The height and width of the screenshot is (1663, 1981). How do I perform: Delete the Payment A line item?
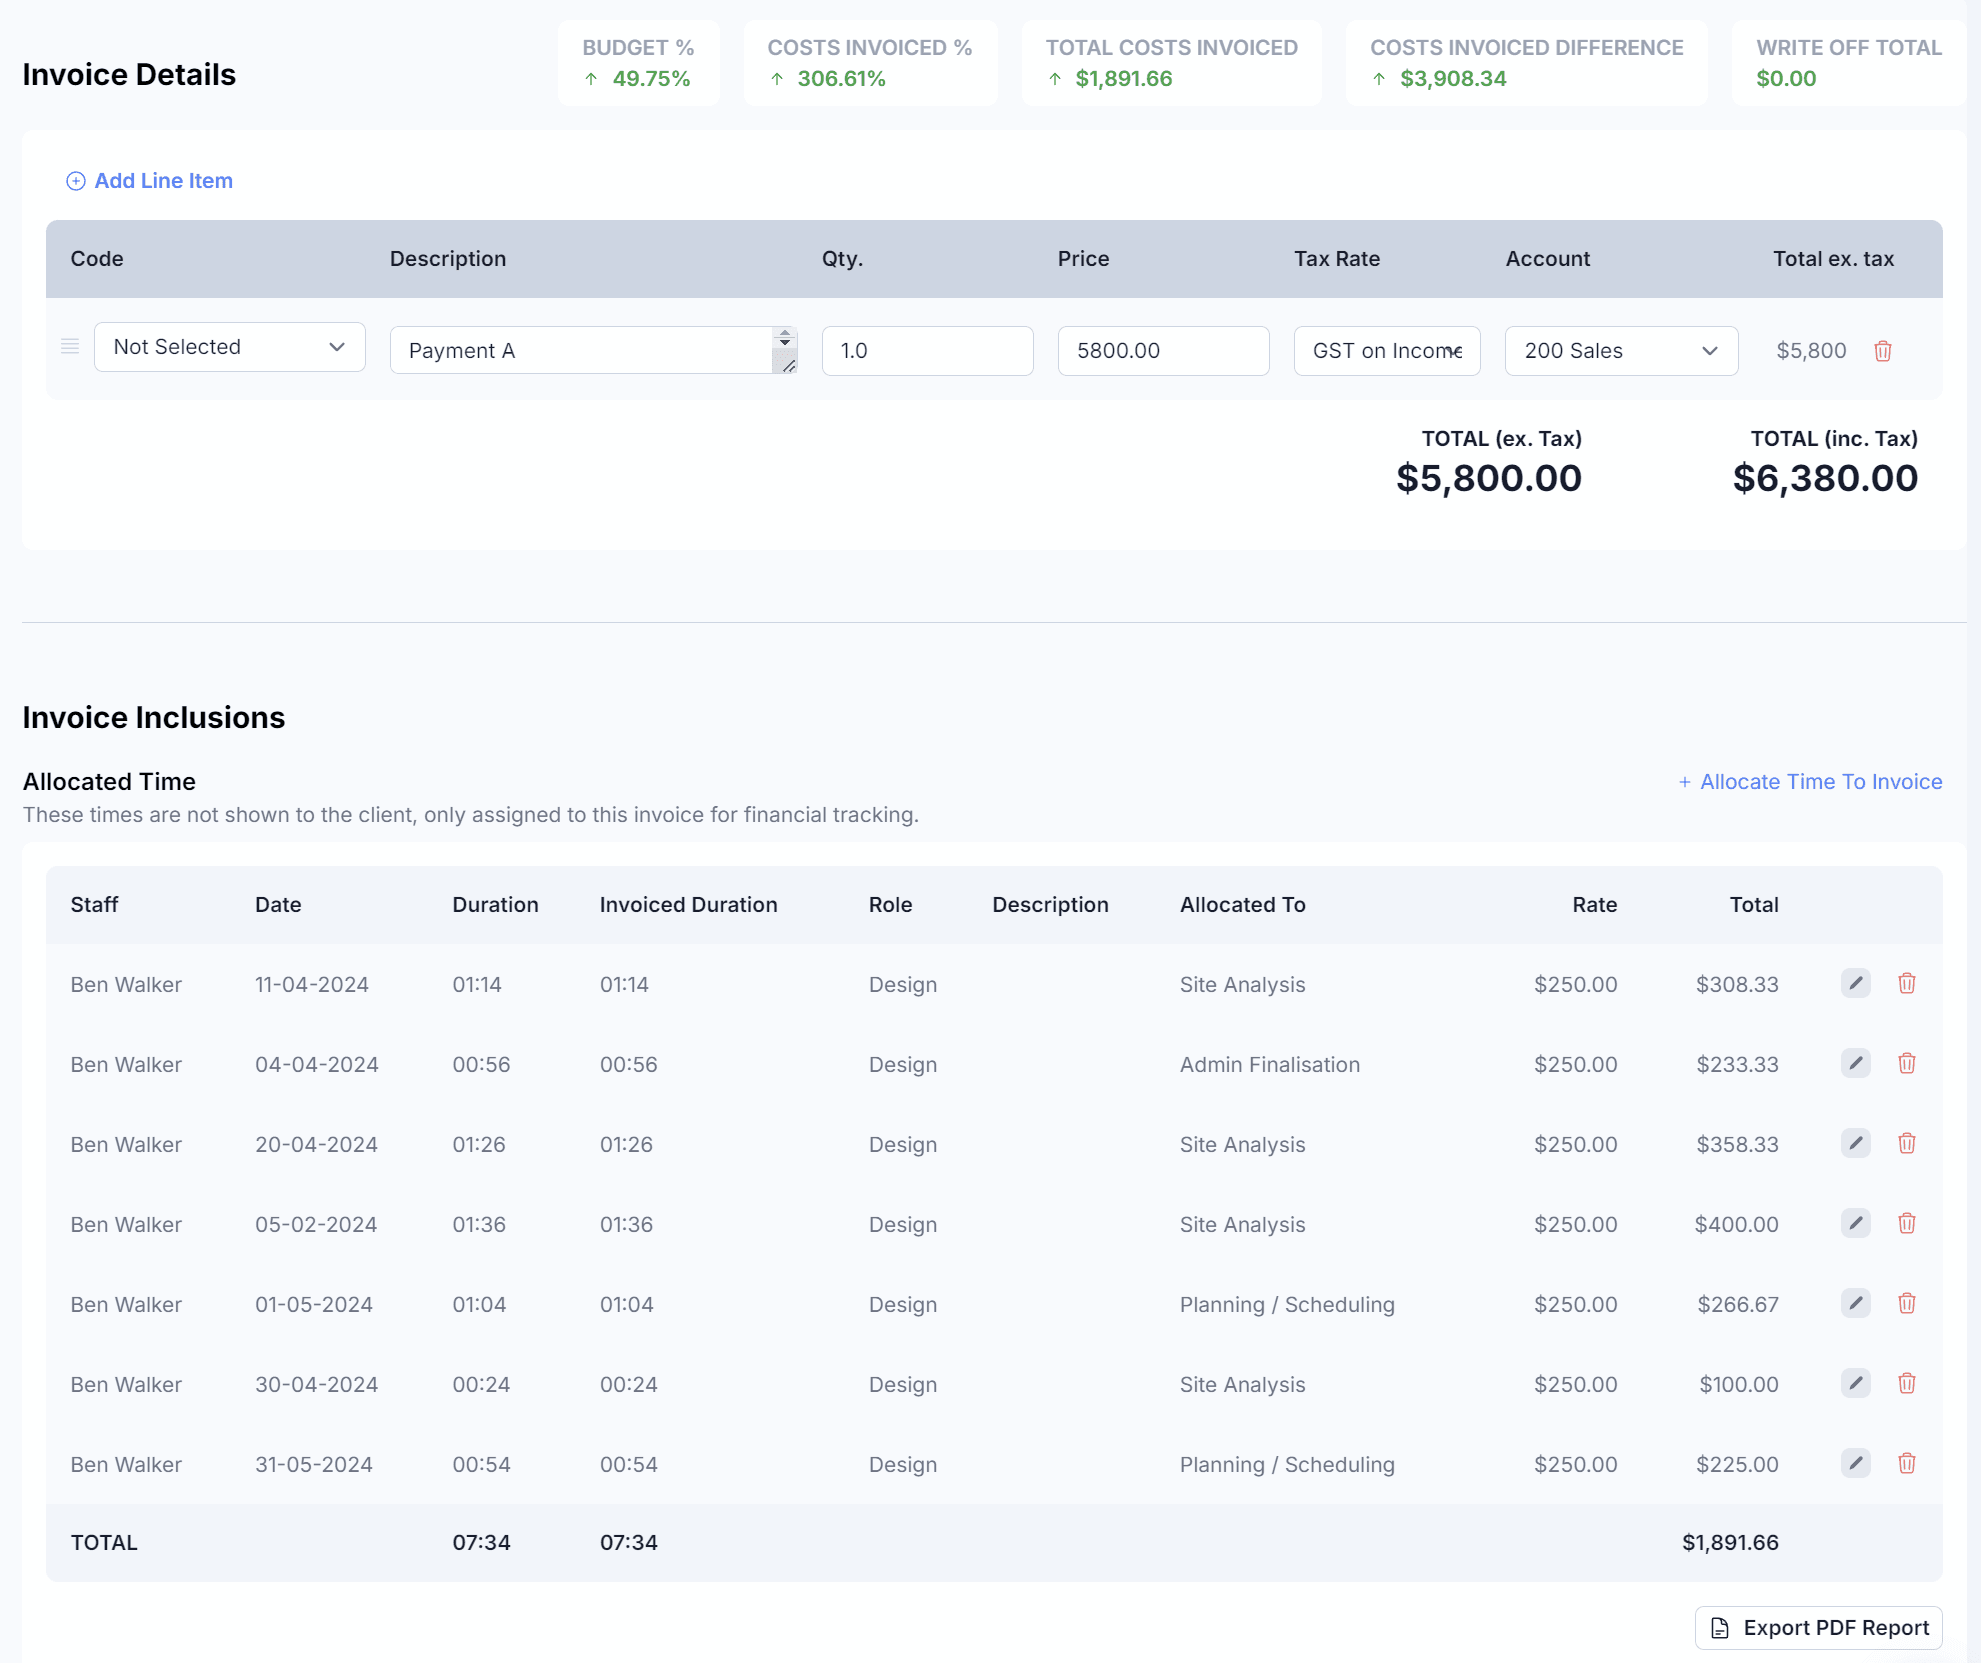tap(1883, 351)
